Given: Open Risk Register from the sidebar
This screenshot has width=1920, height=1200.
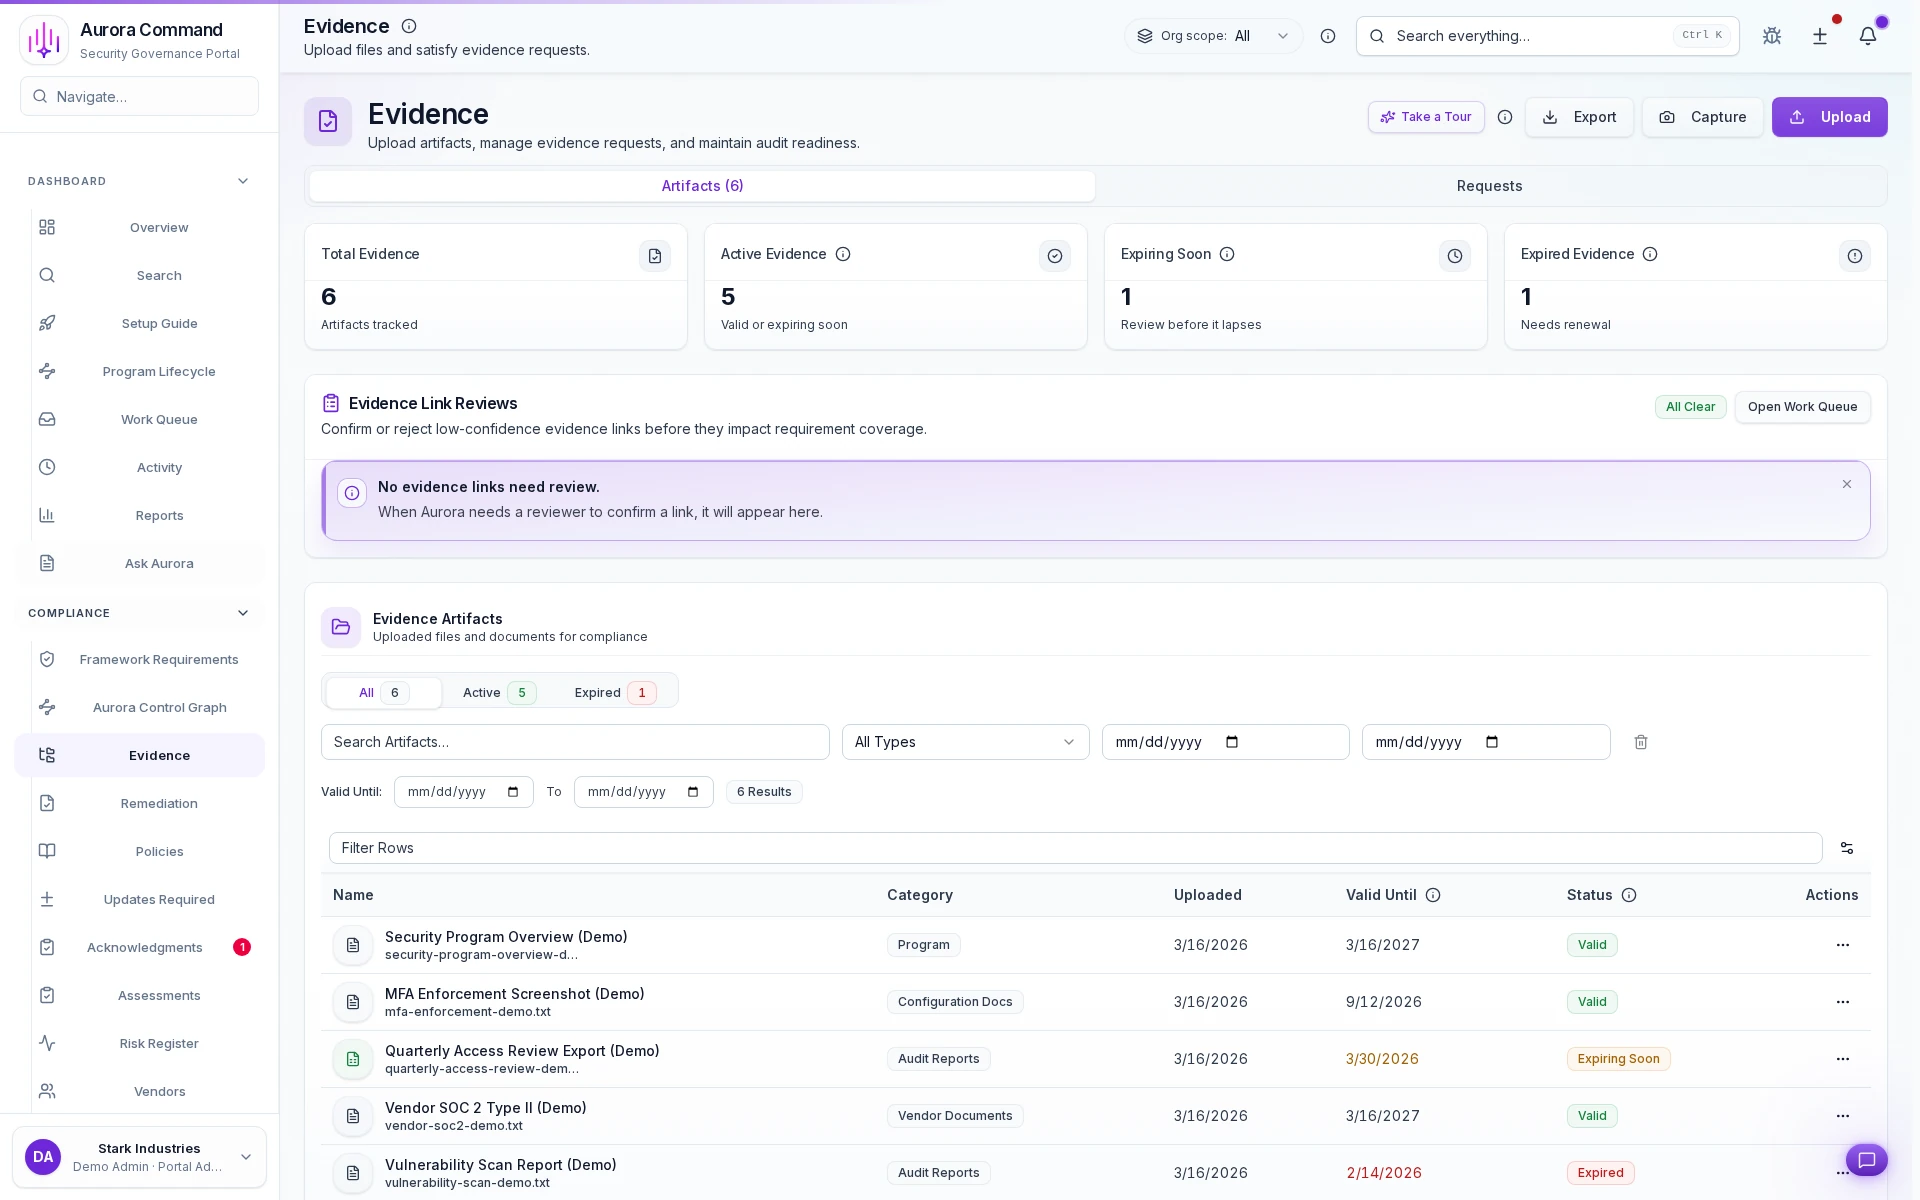Looking at the screenshot, I should [x=159, y=1043].
